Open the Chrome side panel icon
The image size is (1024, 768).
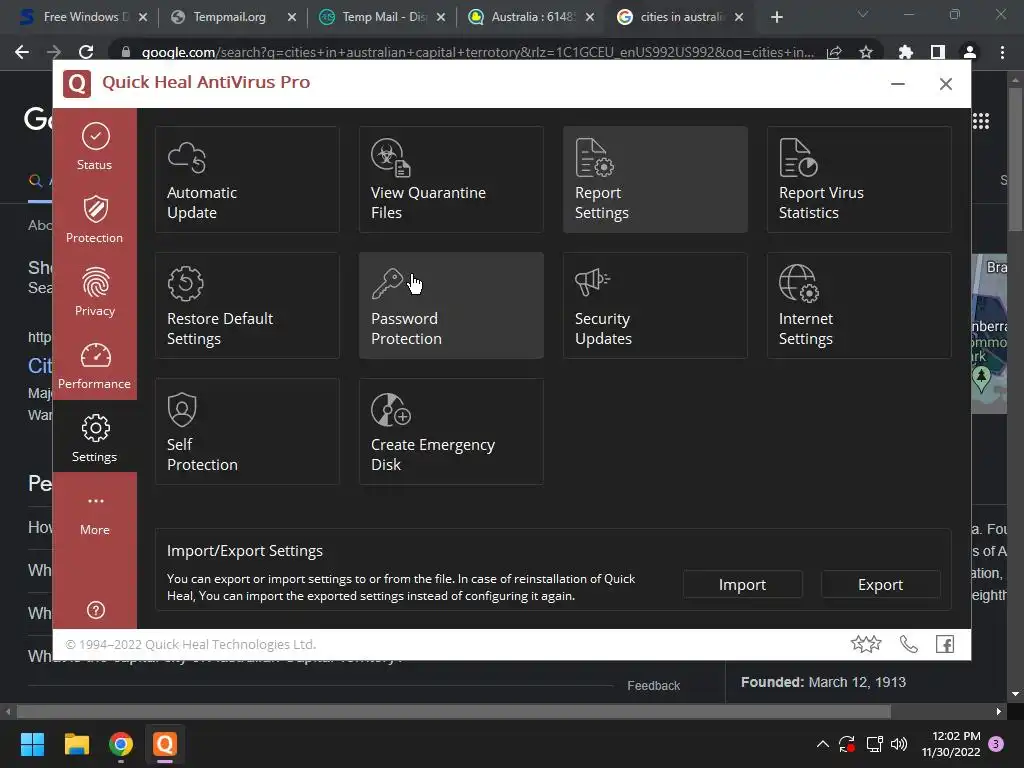click(938, 52)
